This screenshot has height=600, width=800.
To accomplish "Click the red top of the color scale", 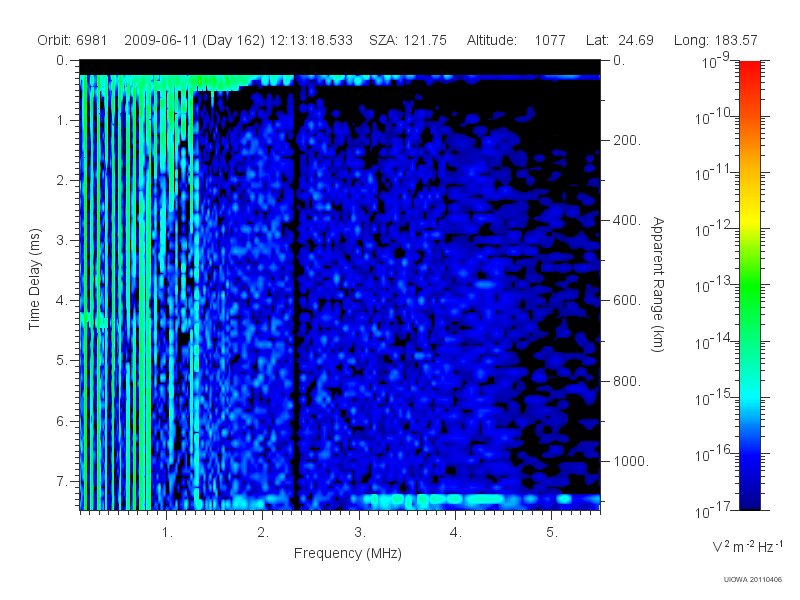I will click(749, 71).
